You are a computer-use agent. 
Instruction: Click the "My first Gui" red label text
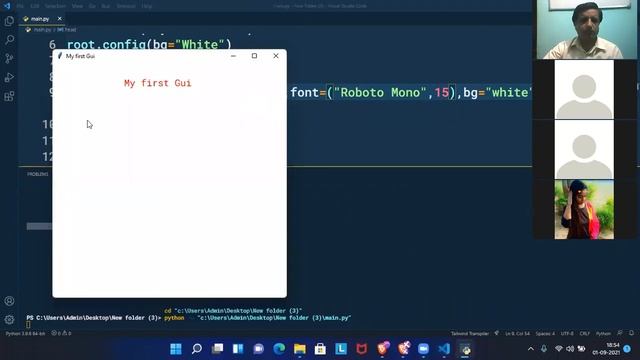[x=158, y=83]
